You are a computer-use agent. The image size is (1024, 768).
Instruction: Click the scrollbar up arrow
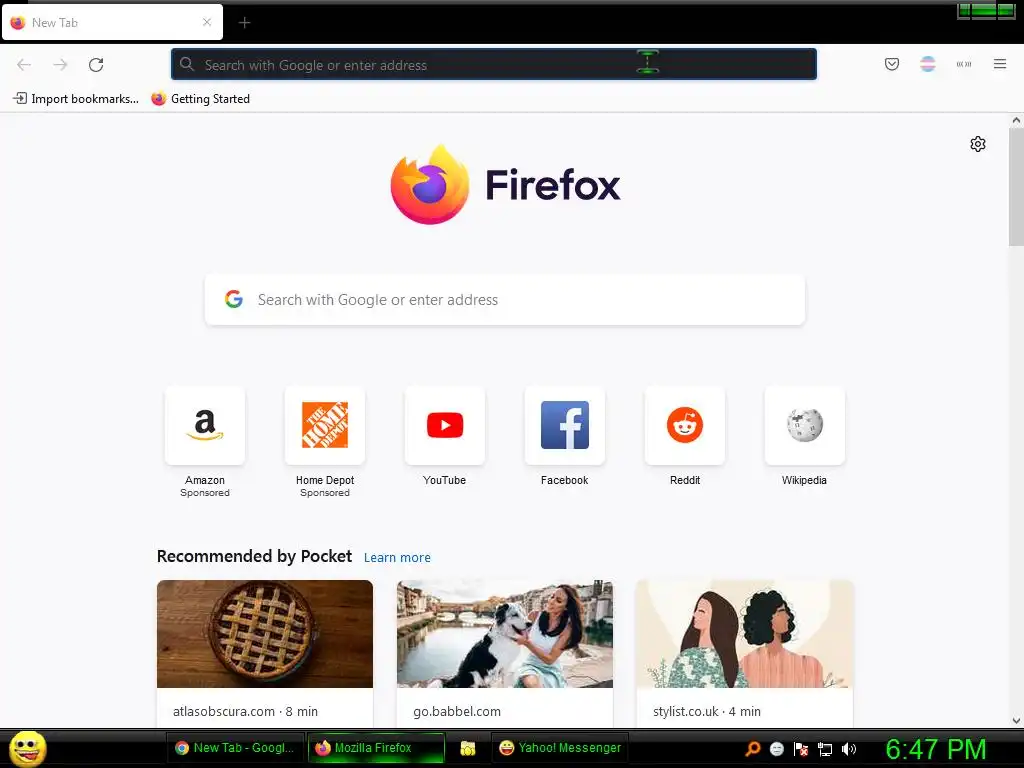1016,120
